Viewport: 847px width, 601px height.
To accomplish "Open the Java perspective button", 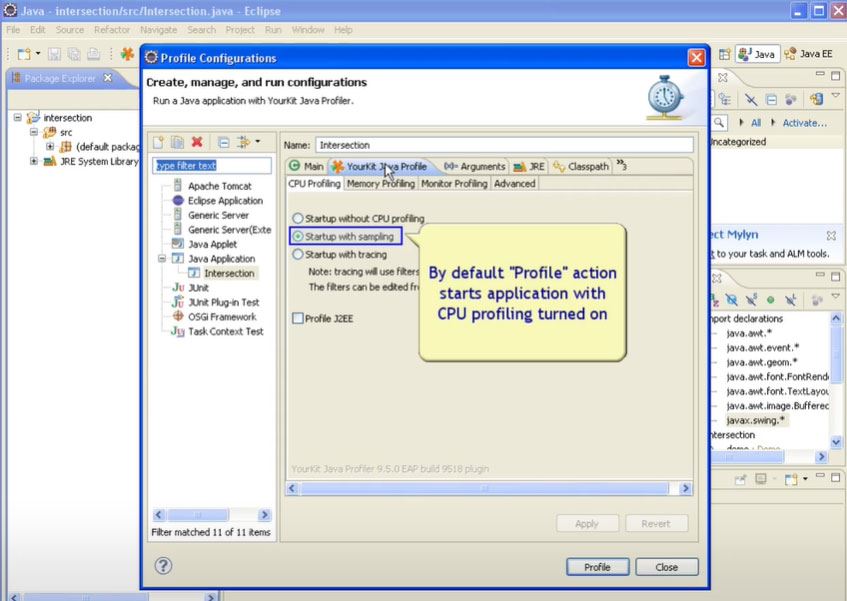I will pos(758,54).
